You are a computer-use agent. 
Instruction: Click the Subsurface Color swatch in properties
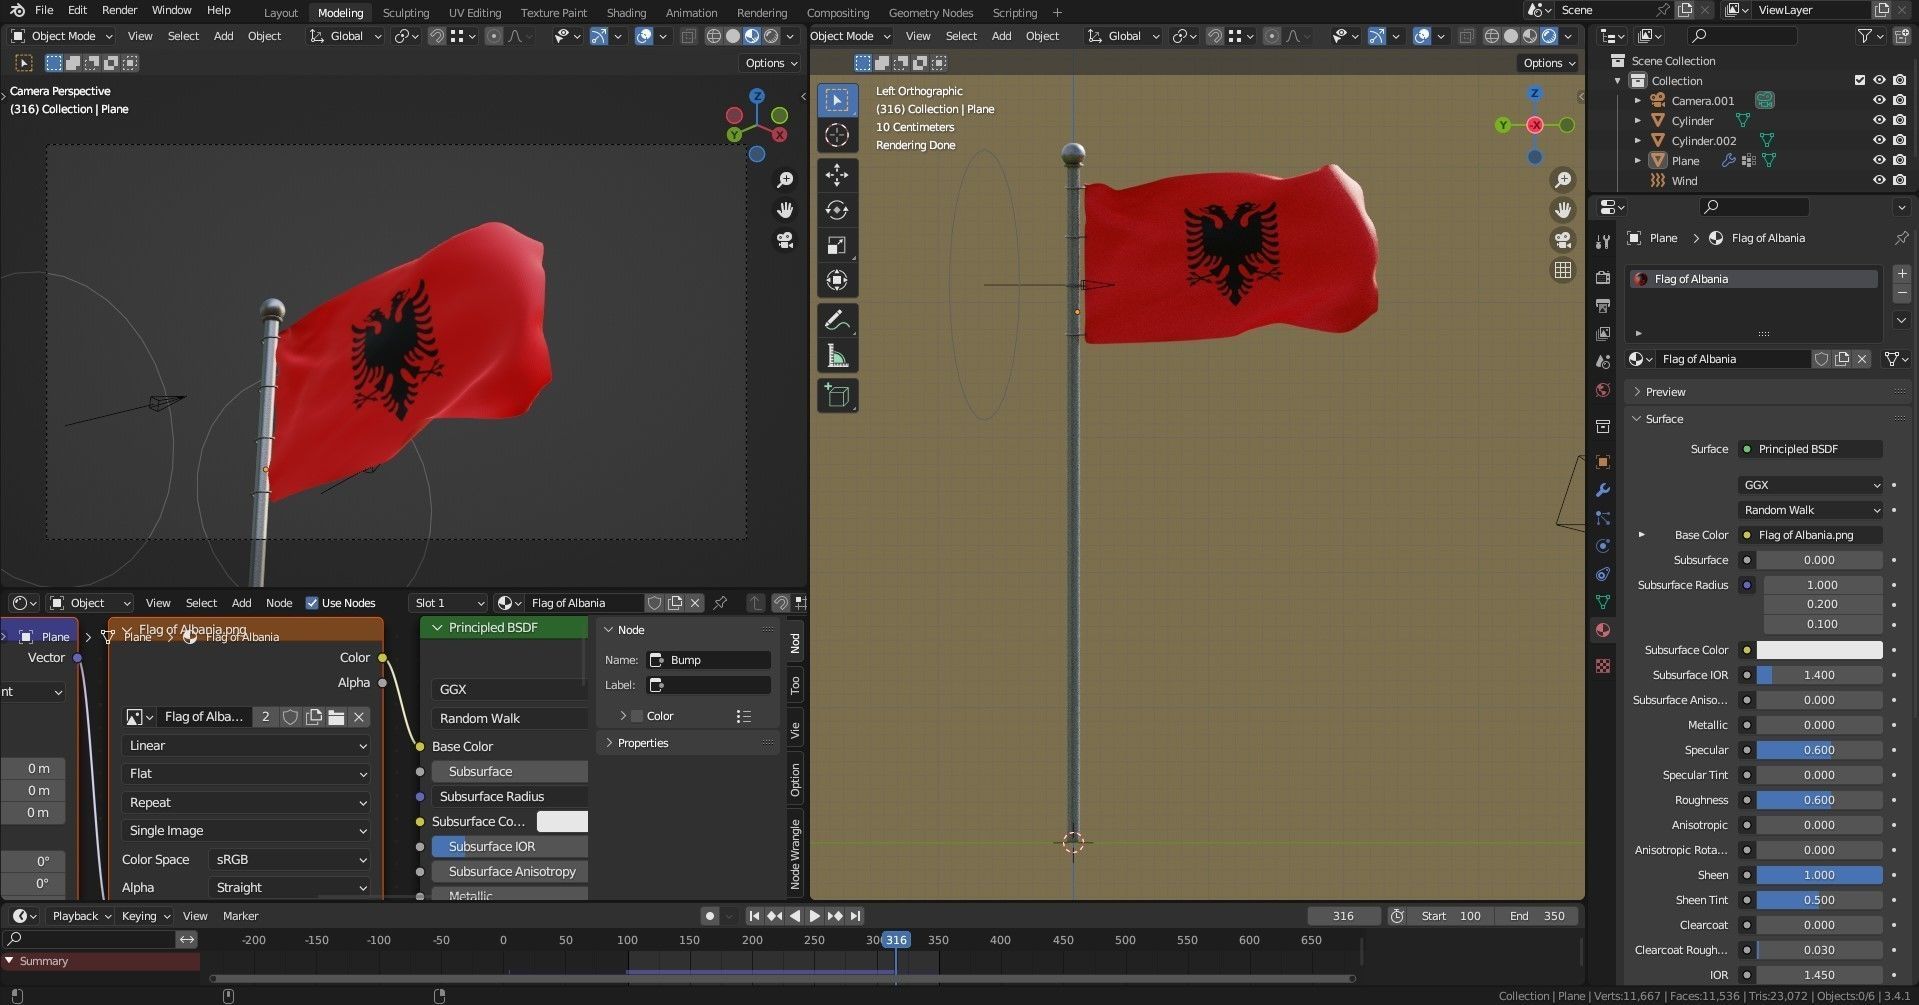(x=1819, y=650)
